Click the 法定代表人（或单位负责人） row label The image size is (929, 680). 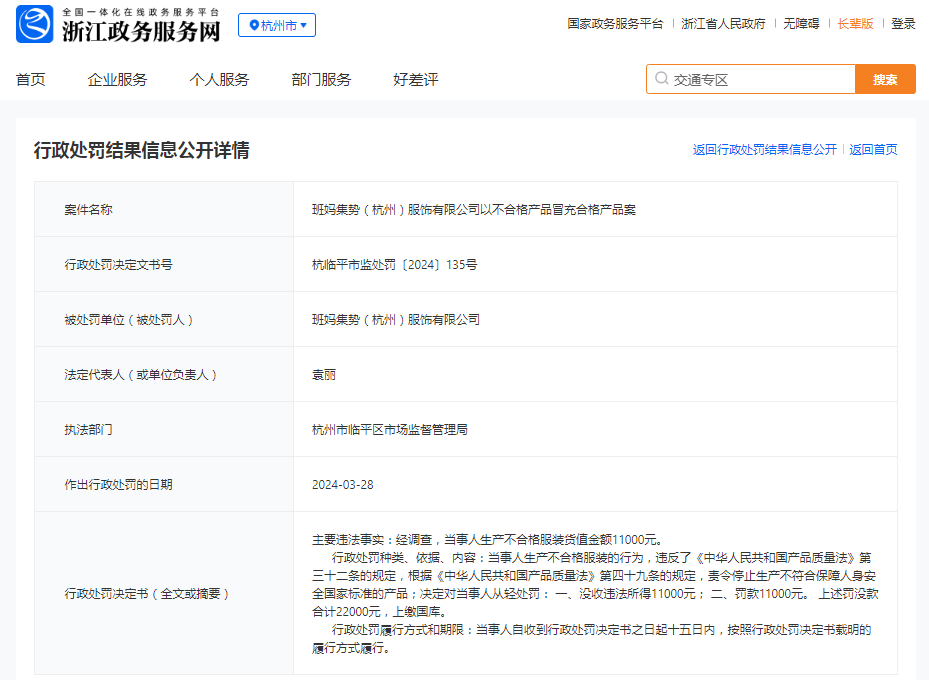tap(140, 375)
